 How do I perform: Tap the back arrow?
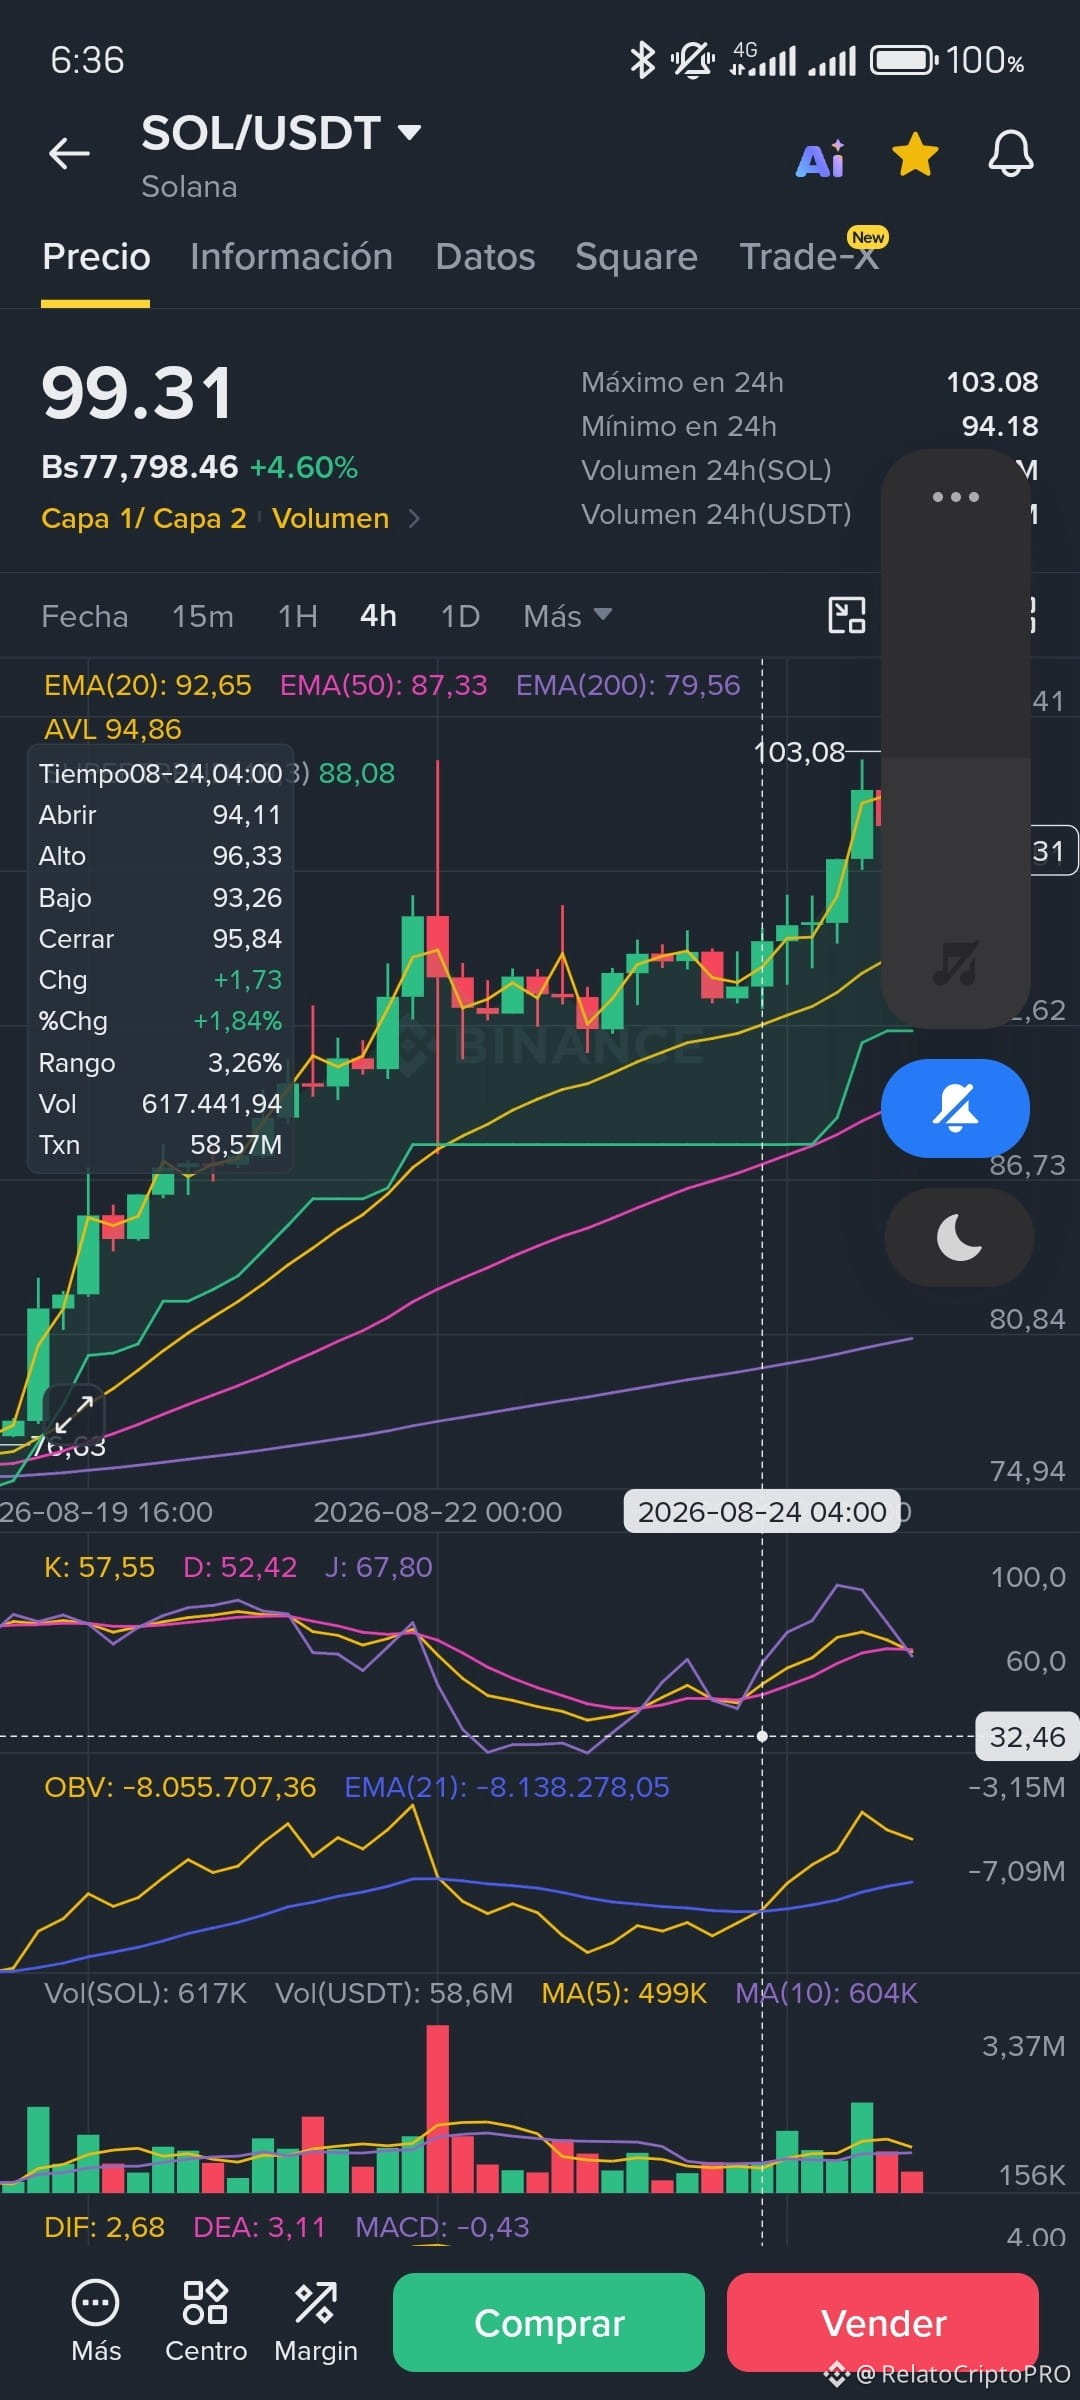coord(69,153)
